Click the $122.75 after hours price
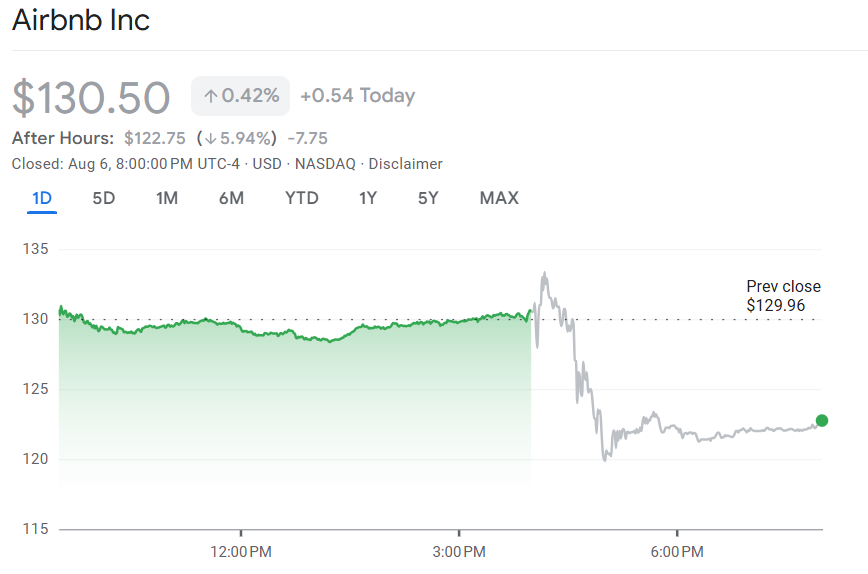 [x=155, y=138]
